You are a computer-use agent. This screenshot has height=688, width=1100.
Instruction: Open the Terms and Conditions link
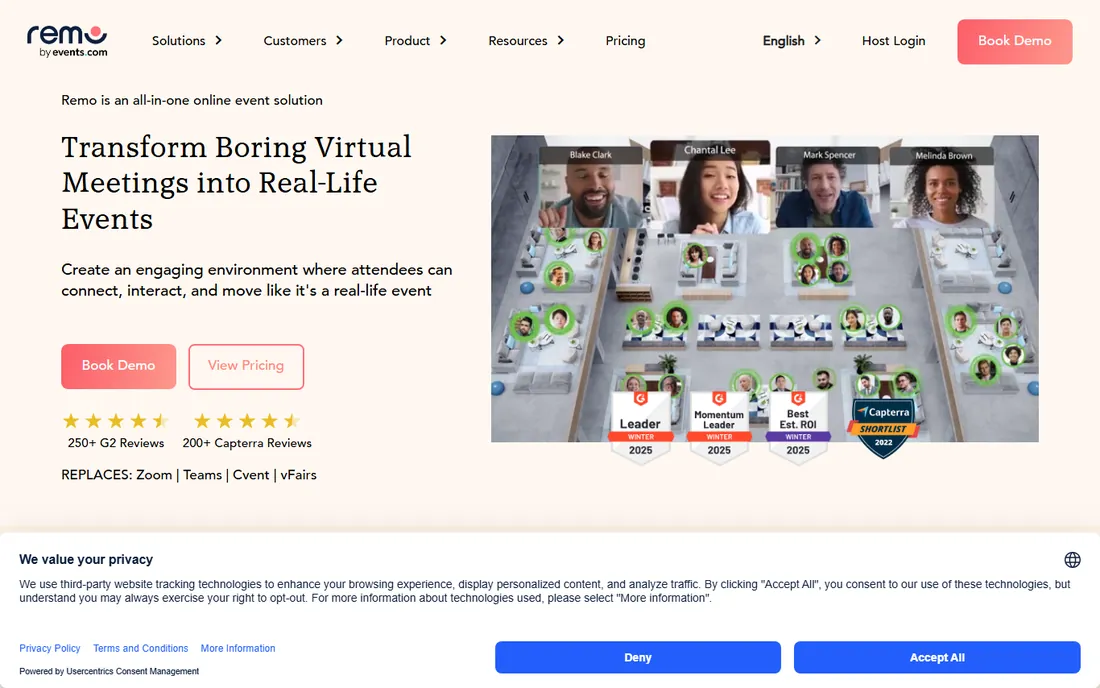pyautogui.click(x=140, y=648)
